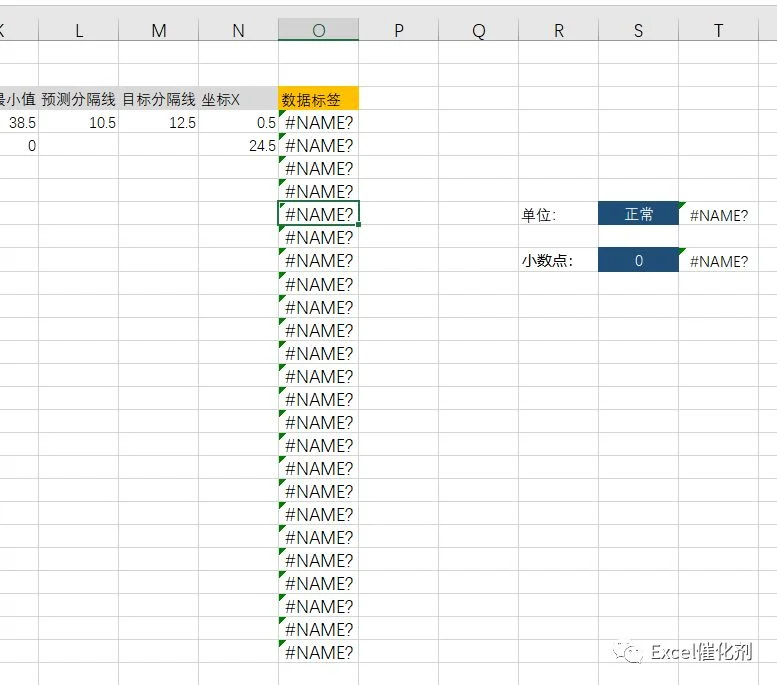Image resolution: width=777 pixels, height=685 pixels.
Task: Select column S header
Action: tap(638, 30)
